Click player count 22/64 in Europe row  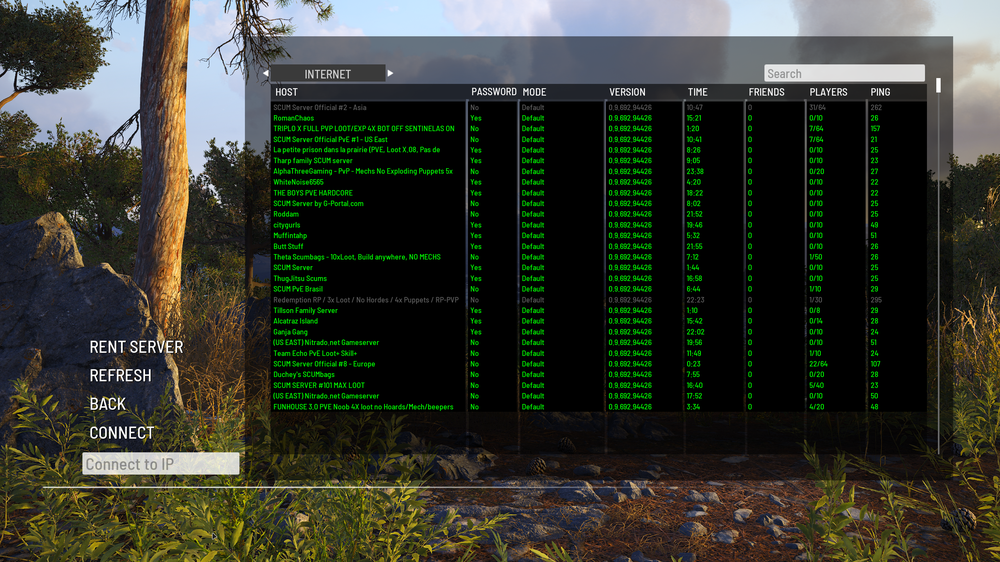click(x=818, y=364)
